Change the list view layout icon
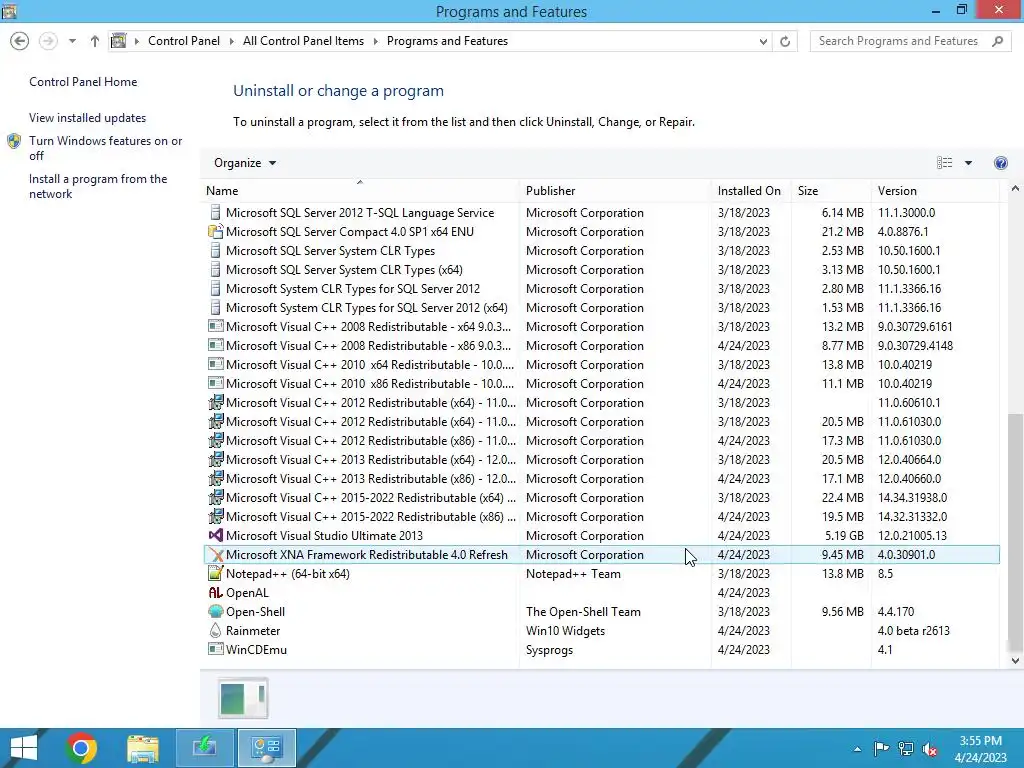The height and width of the screenshot is (768, 1024). (x=944, y=163)
